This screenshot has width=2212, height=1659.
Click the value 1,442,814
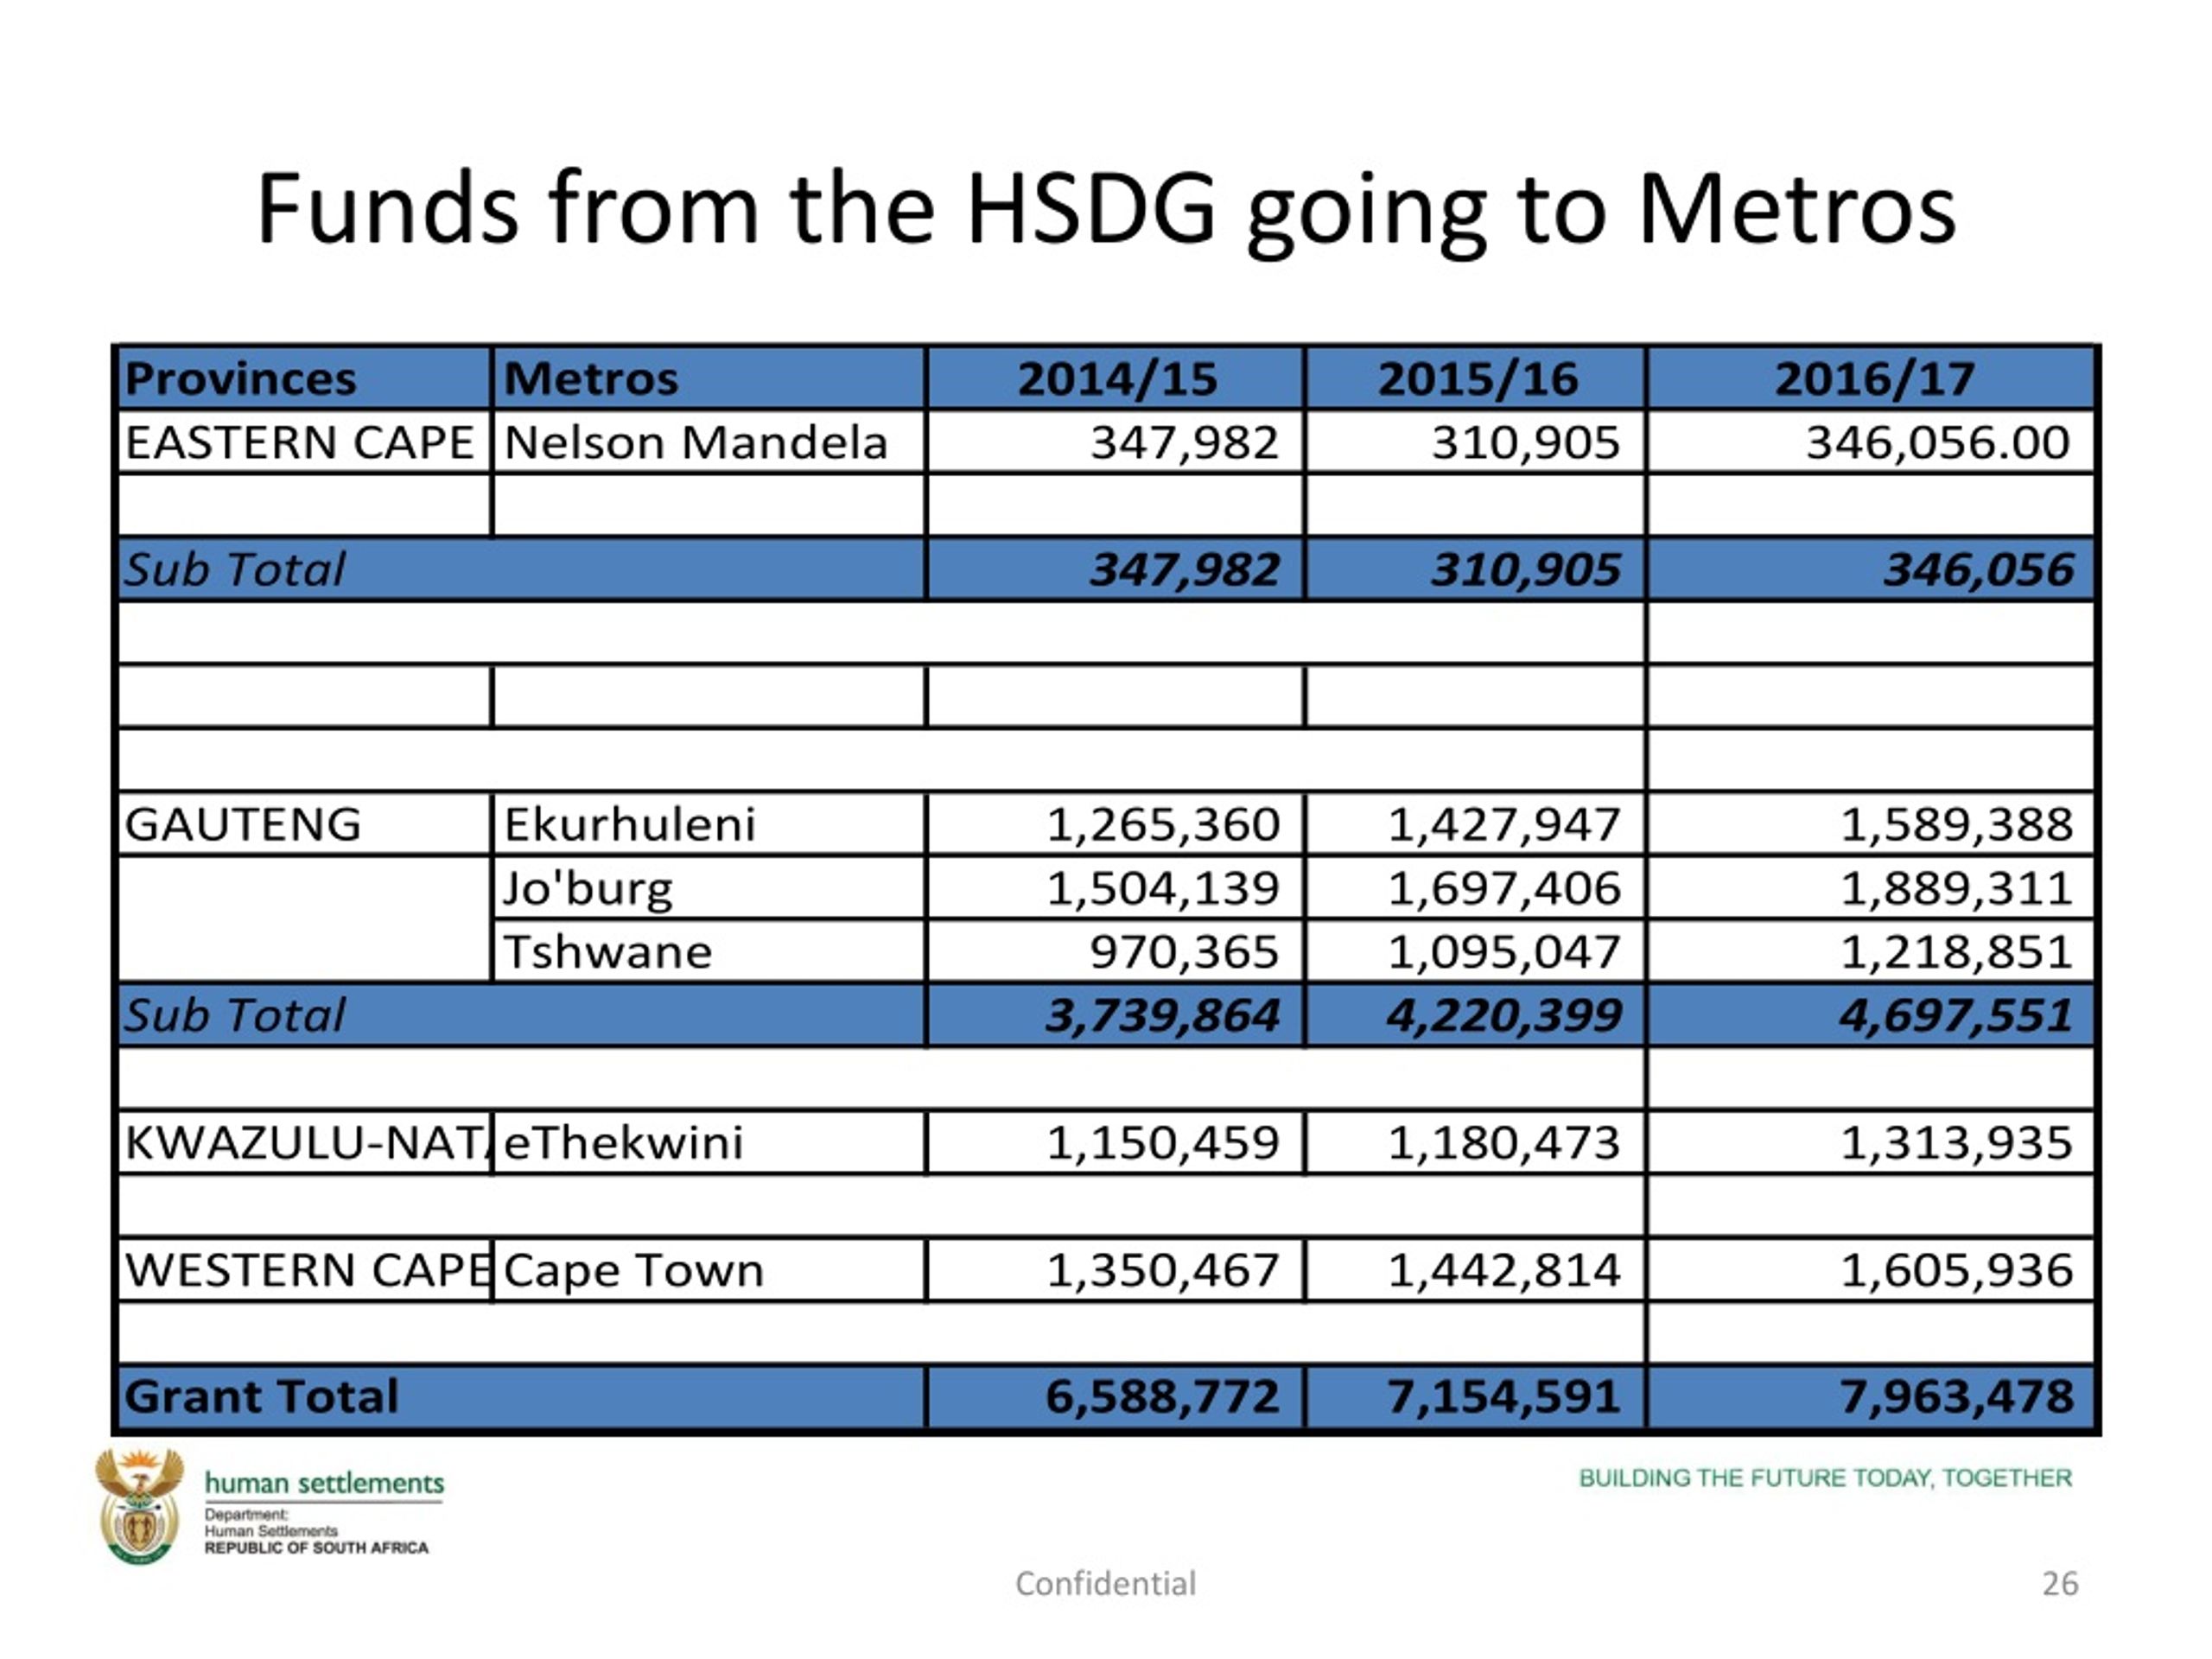pyautogui.click(x=1503, y=1270)
